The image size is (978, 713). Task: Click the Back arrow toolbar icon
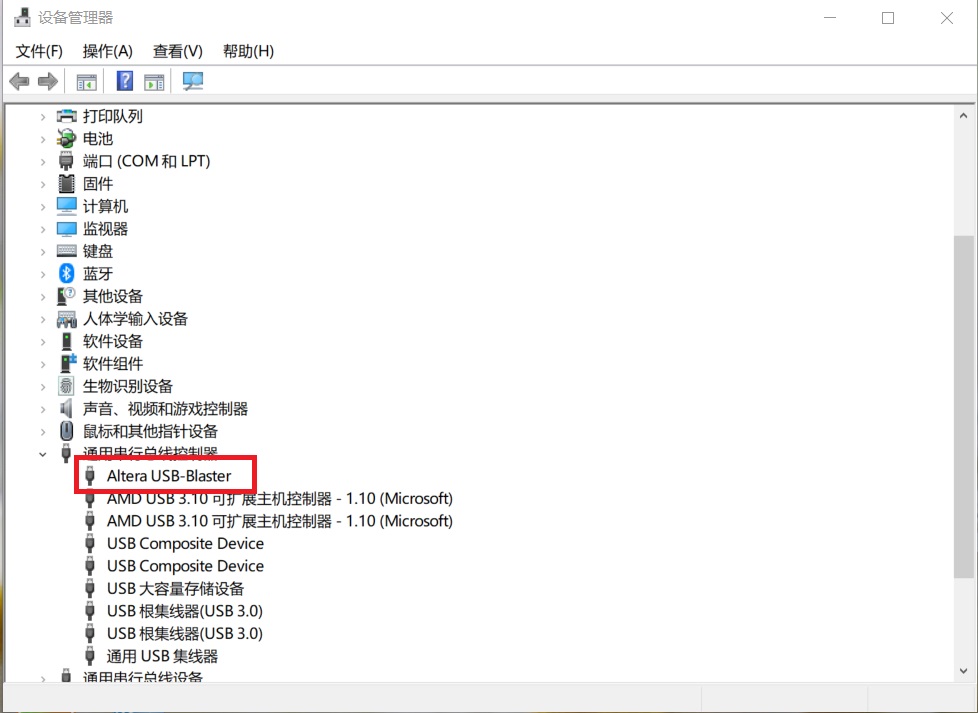click(x=19, y=81)
